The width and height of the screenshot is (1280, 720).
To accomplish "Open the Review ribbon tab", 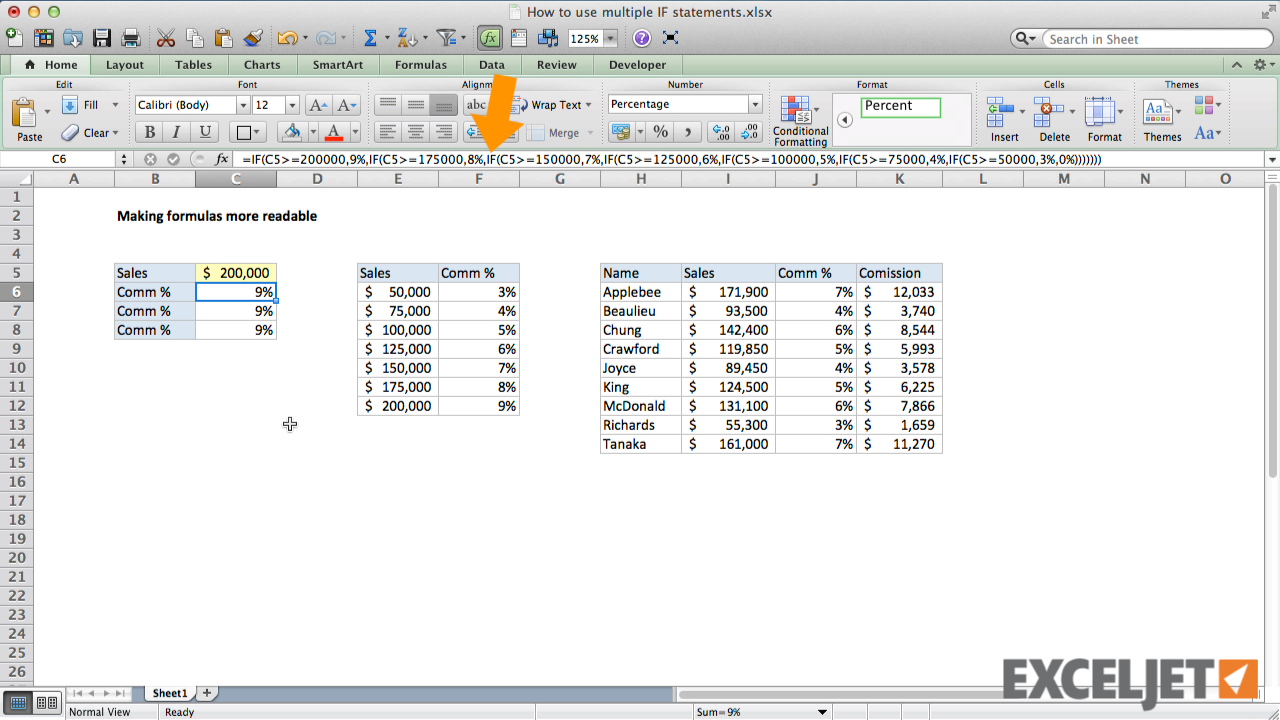I will [x=556, y=65].
